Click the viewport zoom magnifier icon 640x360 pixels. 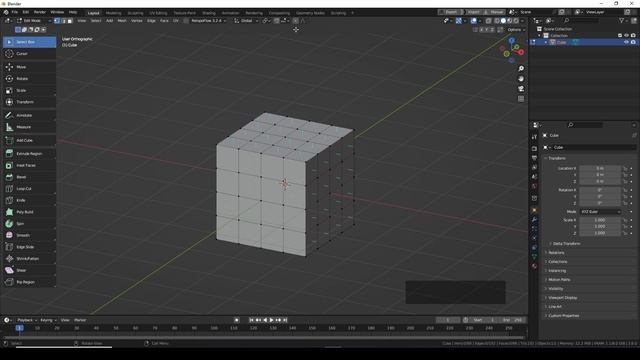pyautogui.click(x=521, y=69)
